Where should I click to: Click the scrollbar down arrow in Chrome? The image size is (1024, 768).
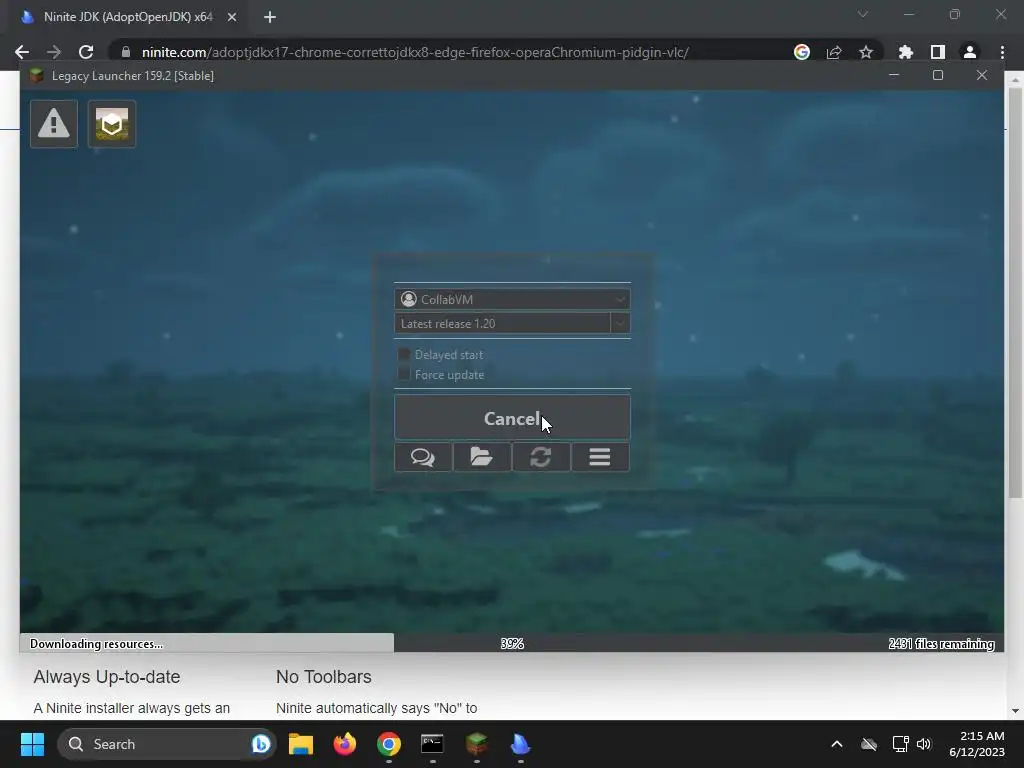tap(1015, 711)
